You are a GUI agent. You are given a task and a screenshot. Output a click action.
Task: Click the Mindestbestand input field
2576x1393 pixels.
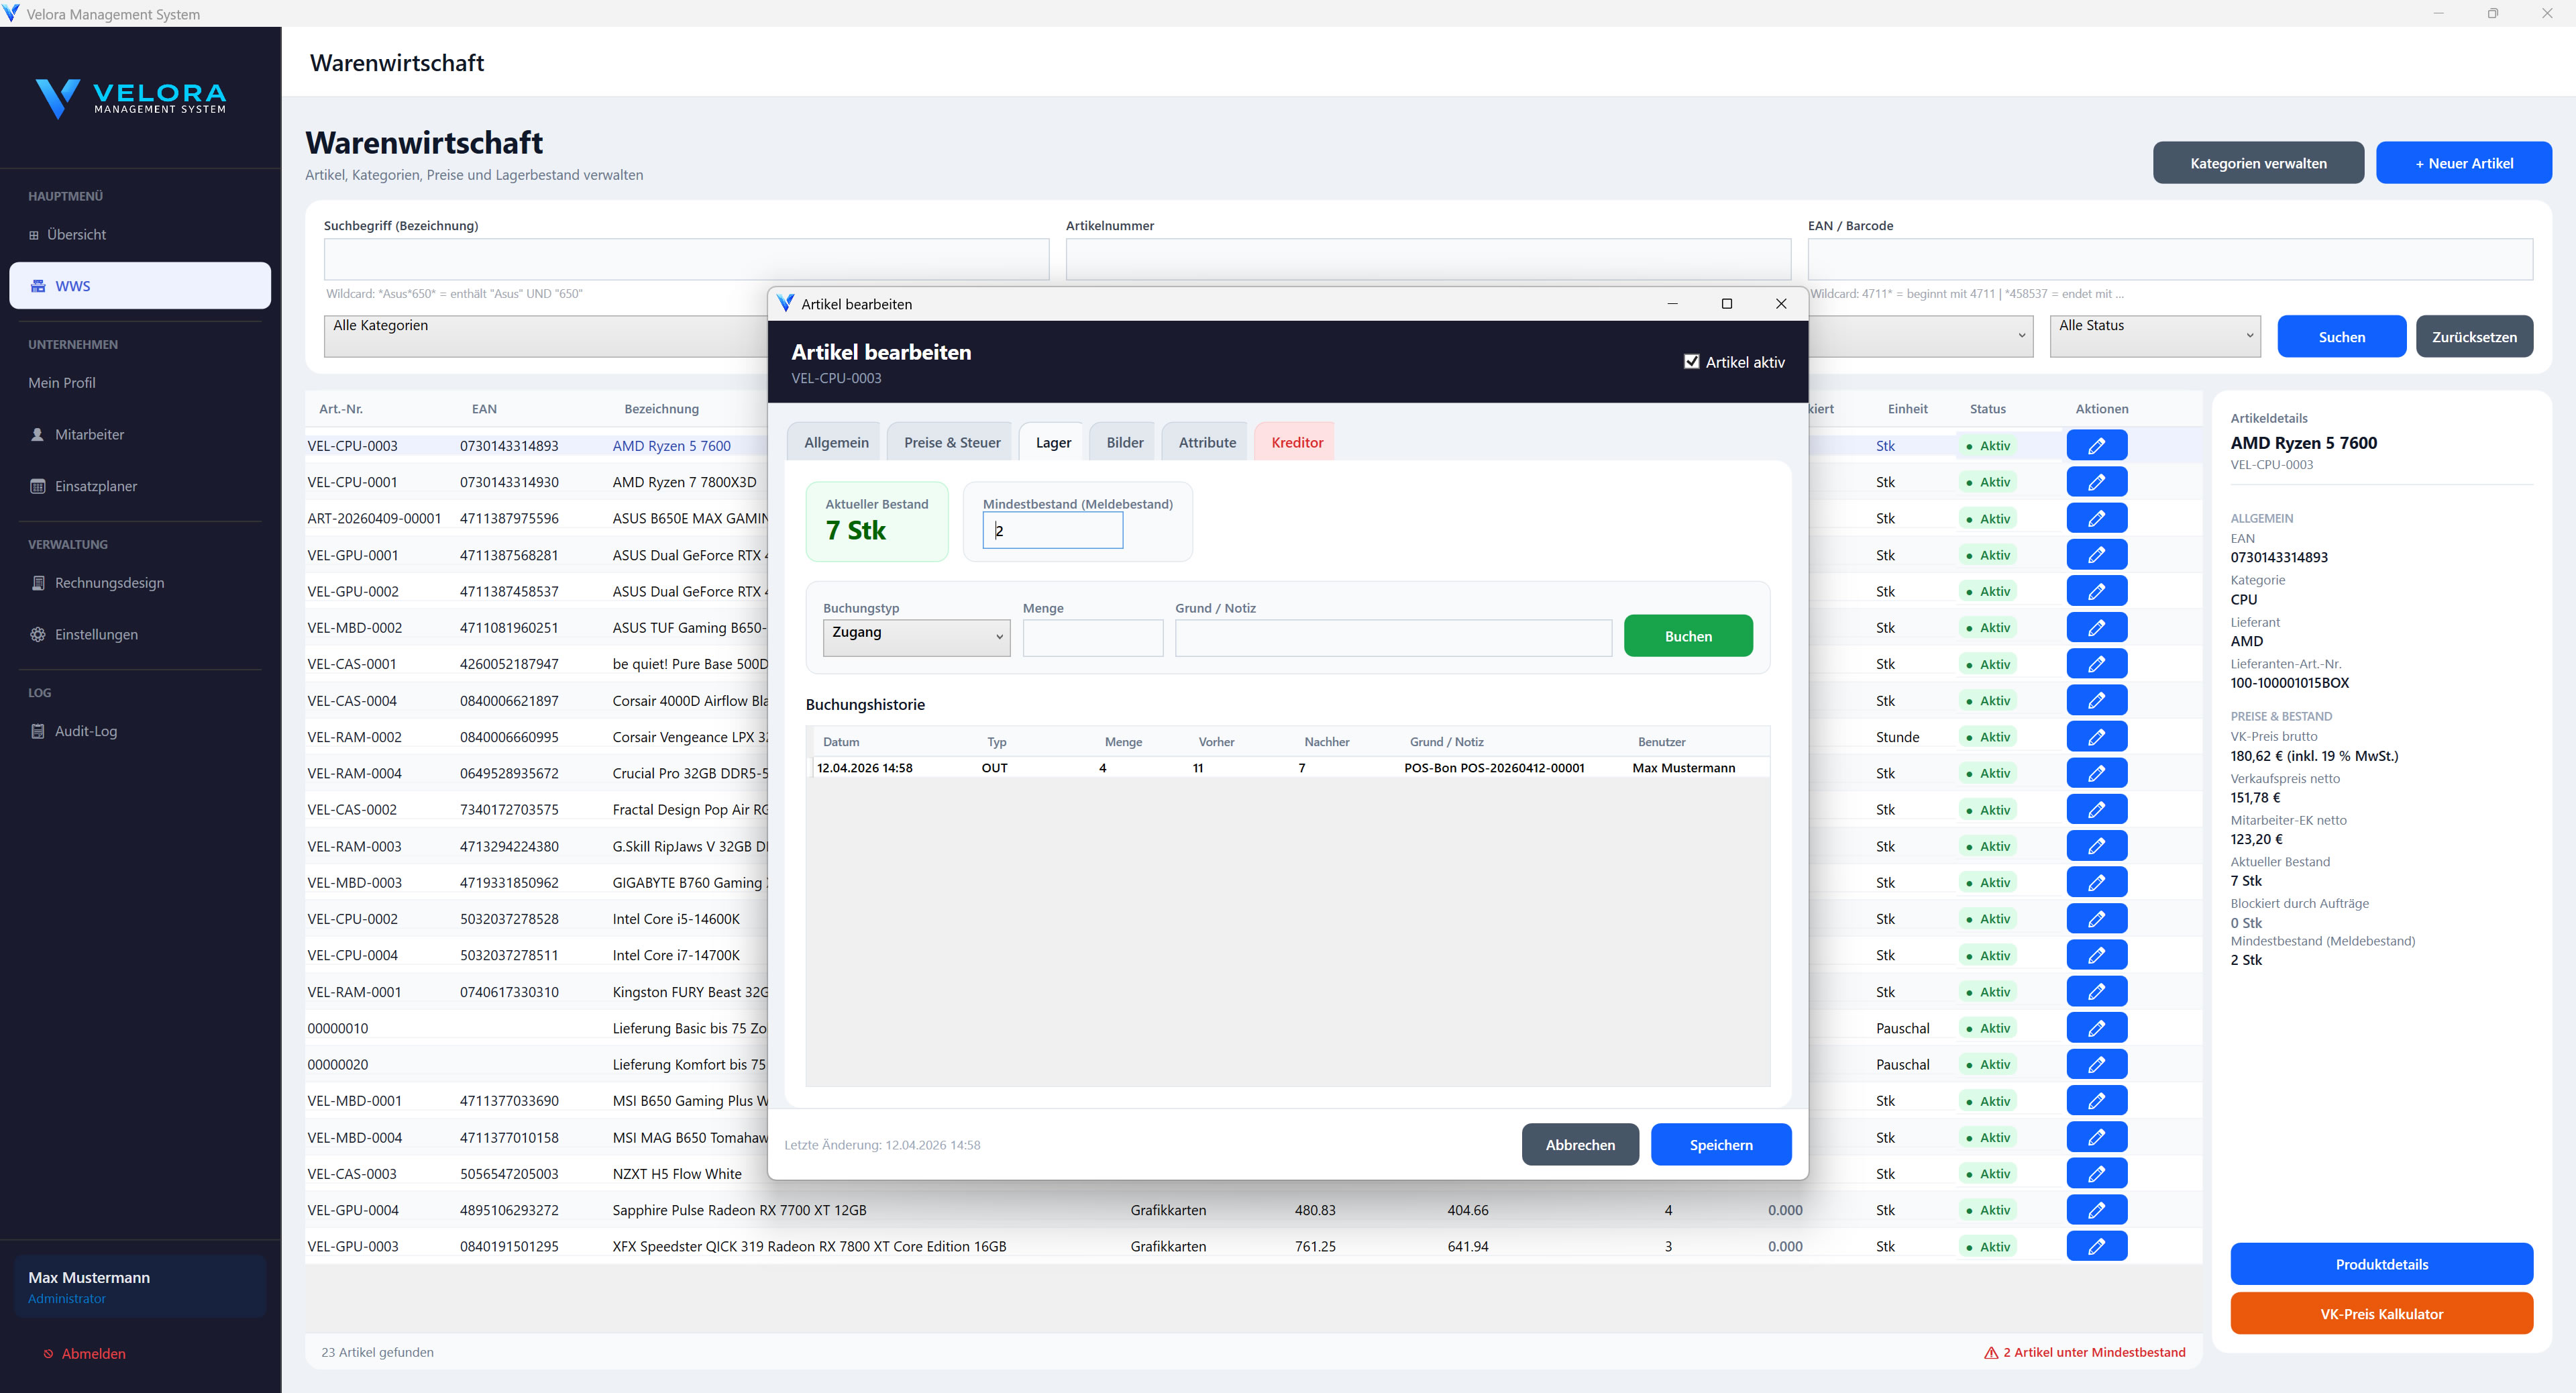coord(1053,530)
